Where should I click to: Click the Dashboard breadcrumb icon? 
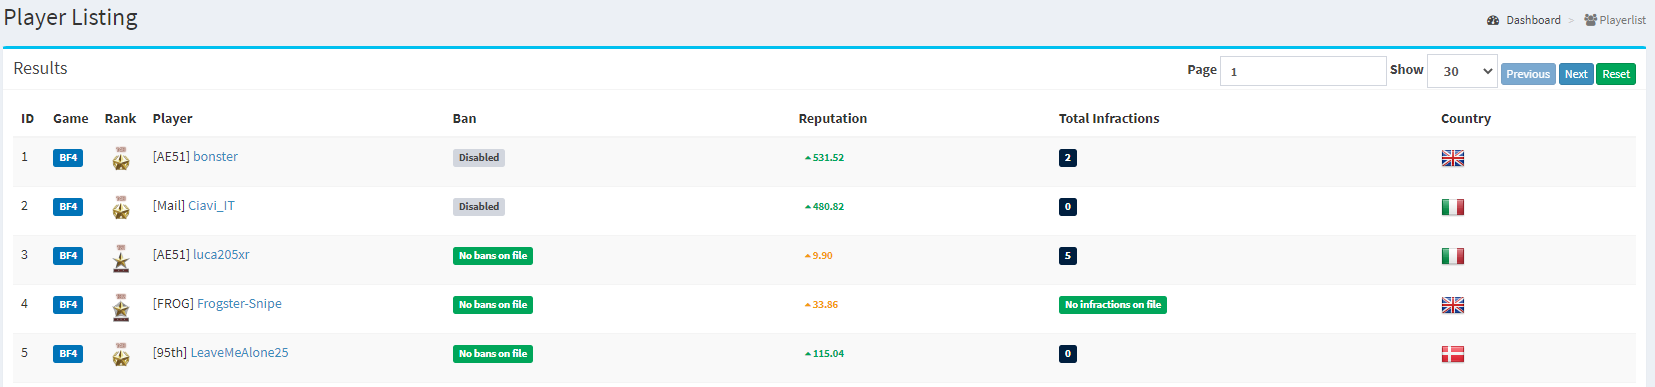(1493, 20)
